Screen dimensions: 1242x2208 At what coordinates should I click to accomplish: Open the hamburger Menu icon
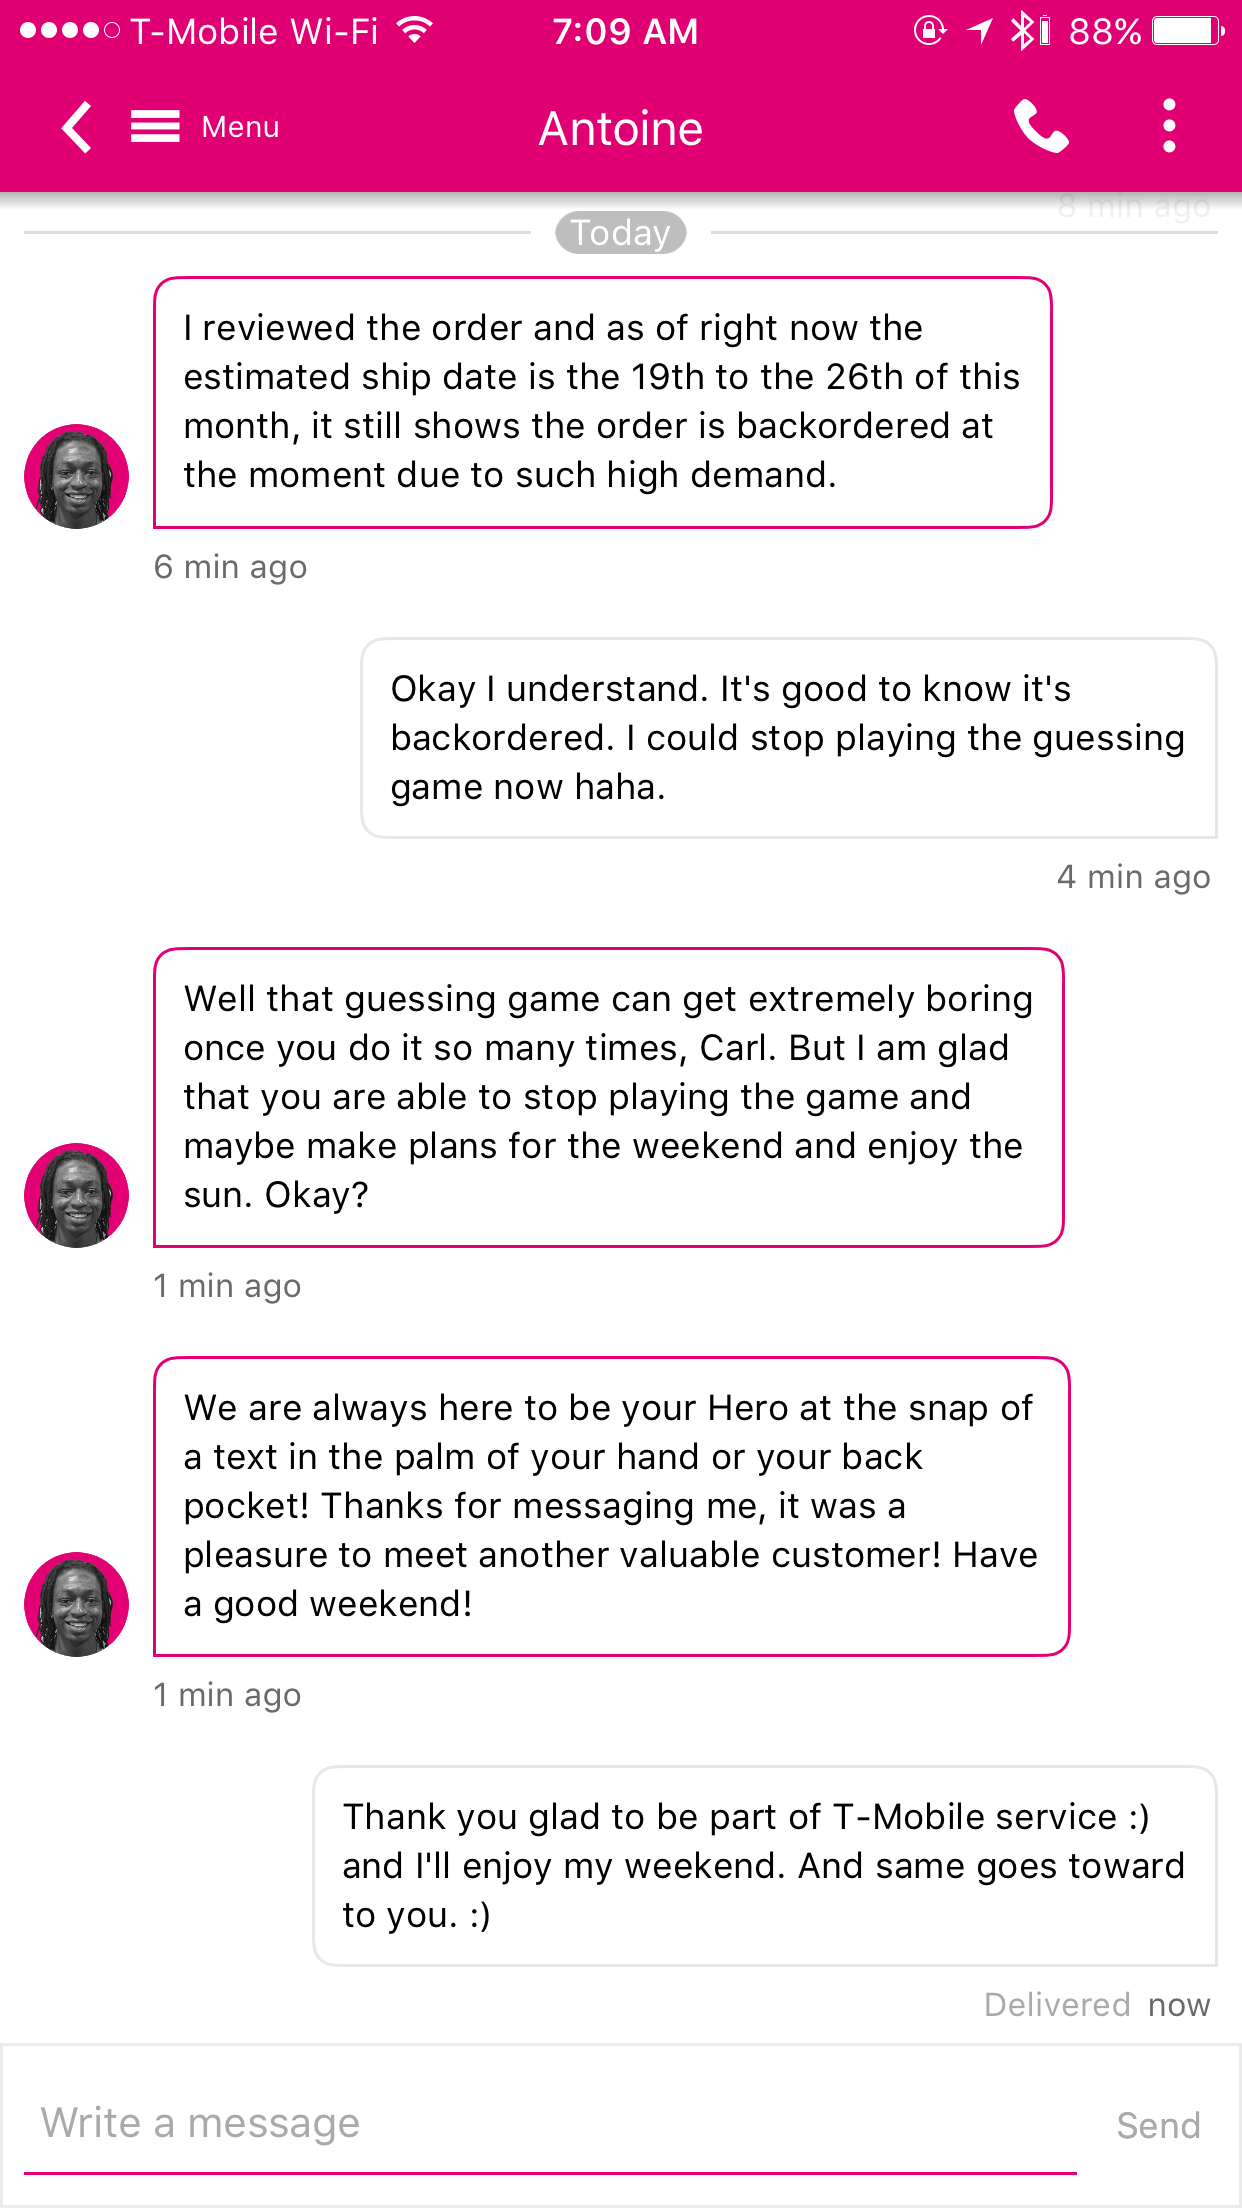coord(155,127)
